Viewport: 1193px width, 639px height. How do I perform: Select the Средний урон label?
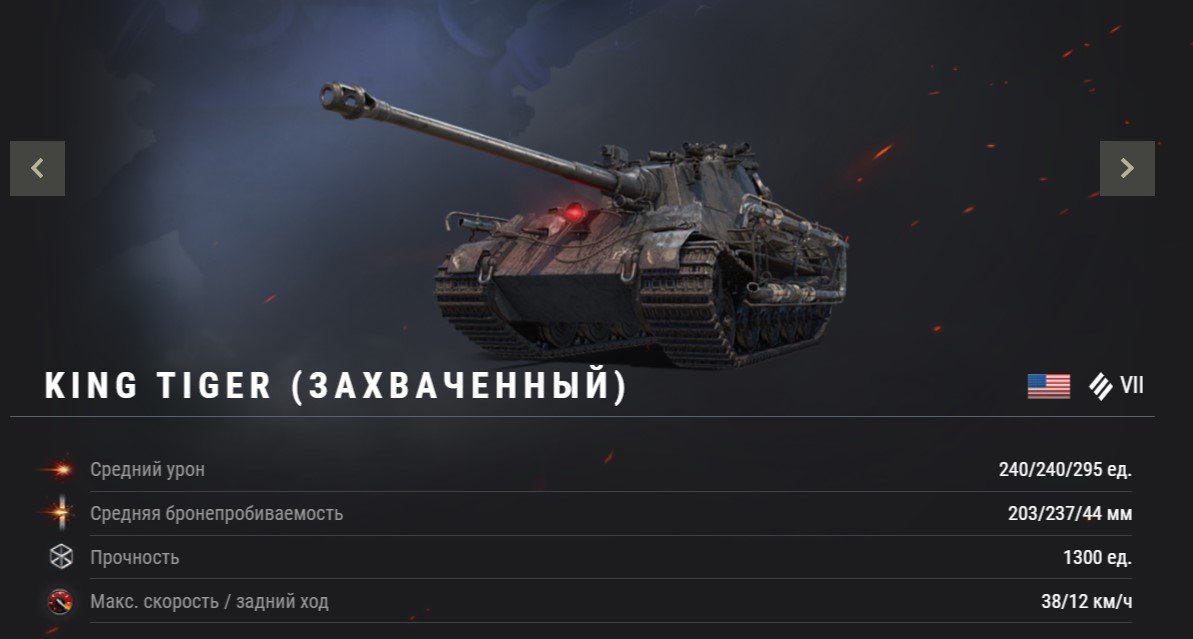coord(148,469)
